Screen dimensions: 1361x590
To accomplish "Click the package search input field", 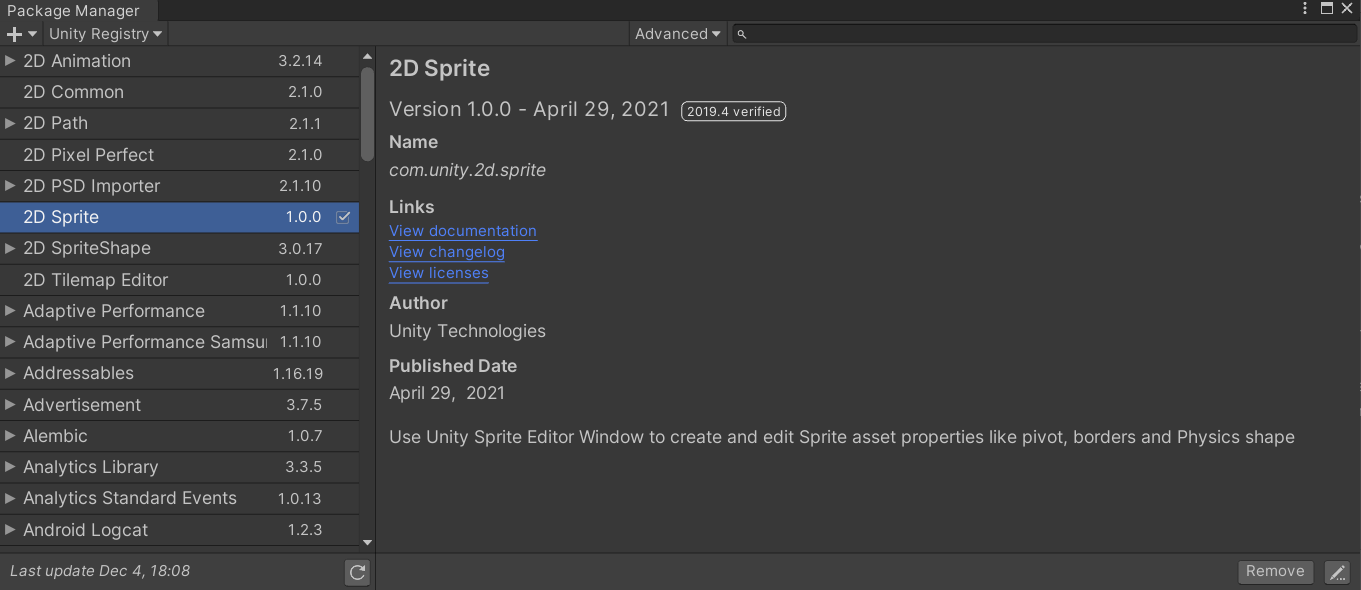I will click(x=1043, y=34).
